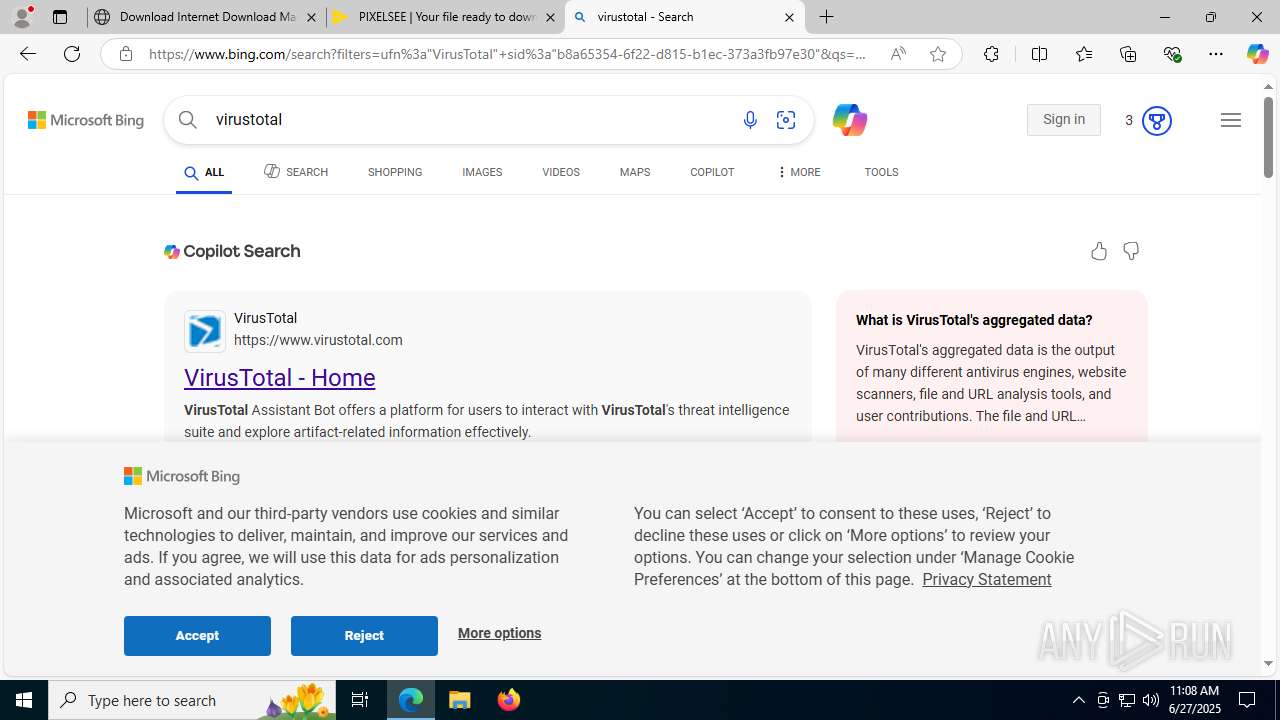The width and height of the screenshot is (1280, 720).
Task: Open the Favorites list icon
Action: (1083, 54)
